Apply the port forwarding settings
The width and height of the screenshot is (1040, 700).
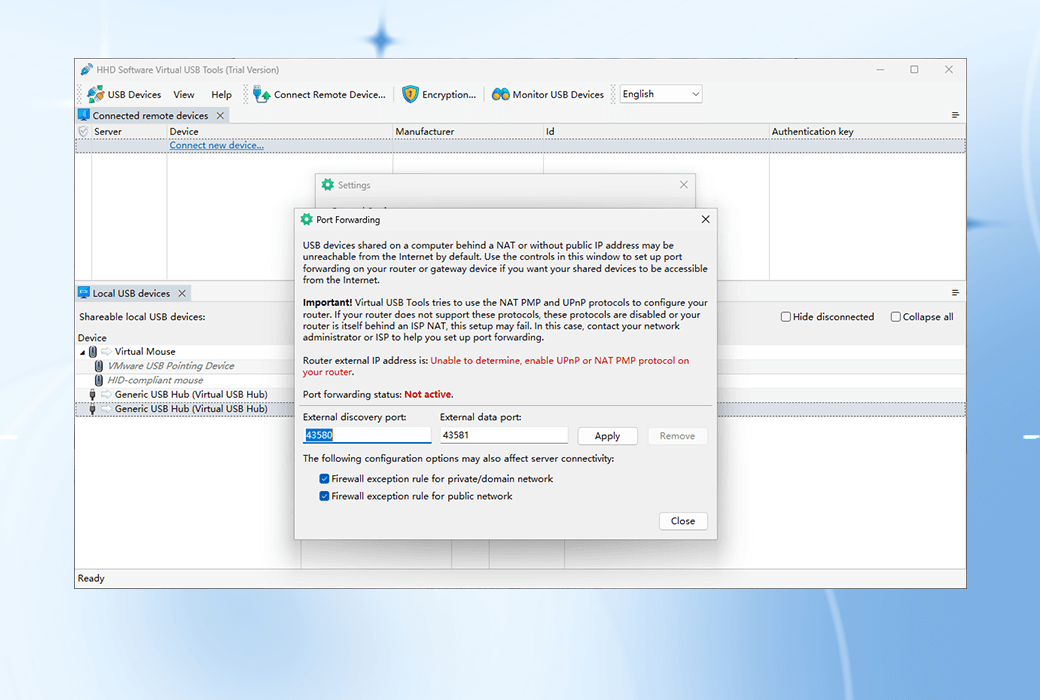607,435
